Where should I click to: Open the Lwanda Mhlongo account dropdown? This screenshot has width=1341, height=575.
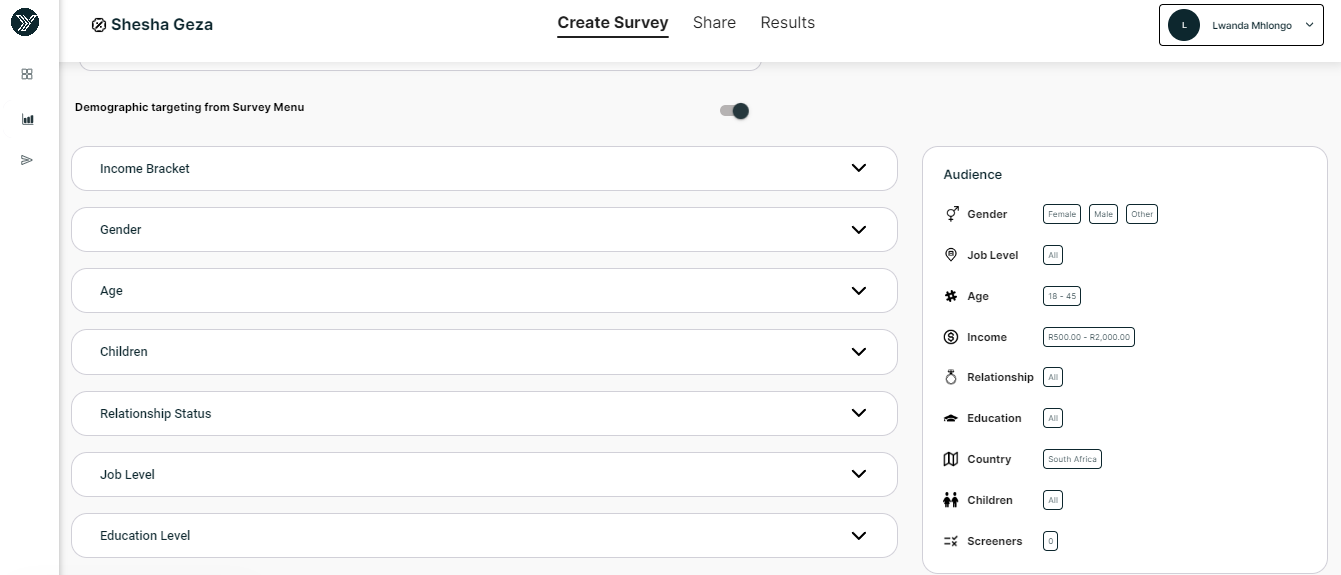(x=1241, y=25)
